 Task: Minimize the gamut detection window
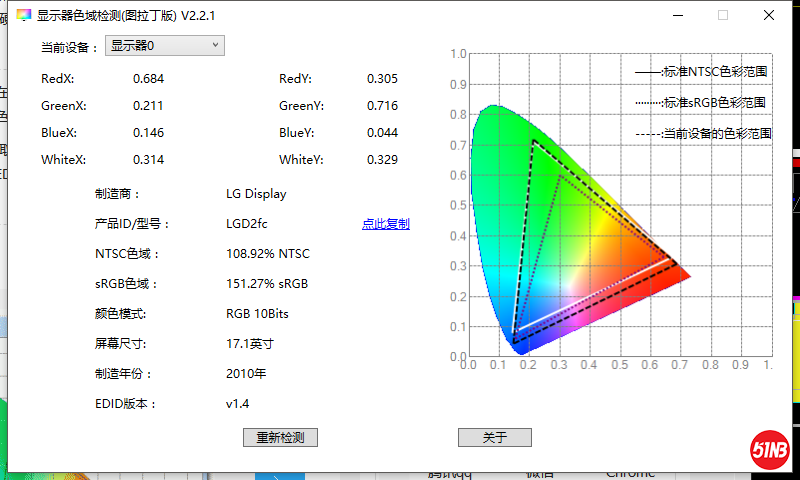pos(678,16)
